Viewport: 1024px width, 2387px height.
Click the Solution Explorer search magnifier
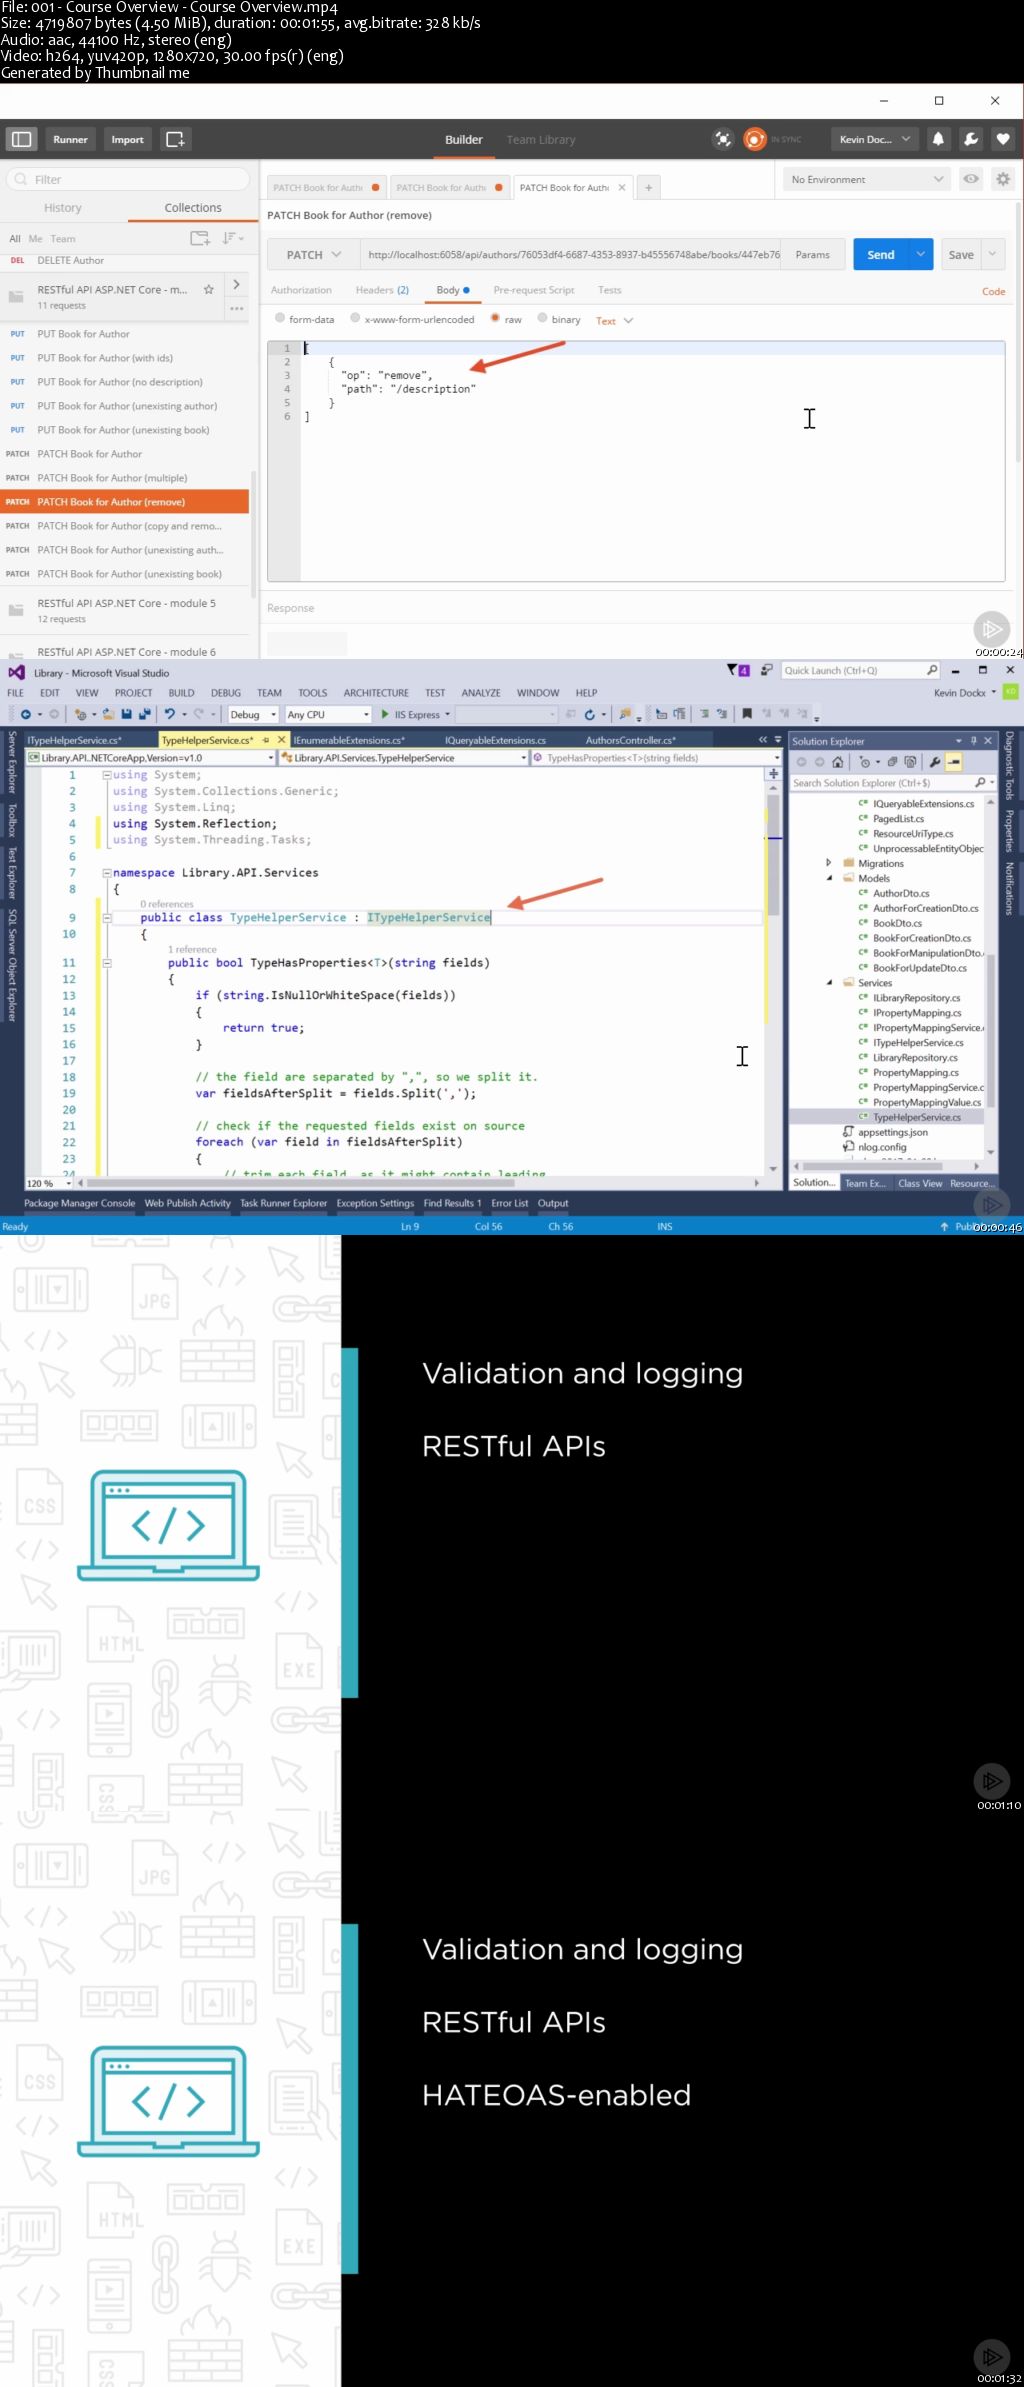(980, 783)
